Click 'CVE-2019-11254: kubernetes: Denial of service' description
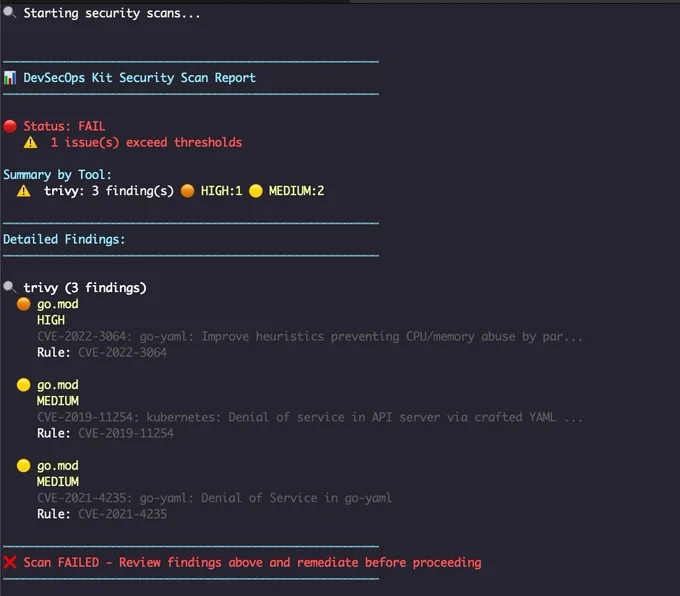680x596 pixels. pos(310,417)
